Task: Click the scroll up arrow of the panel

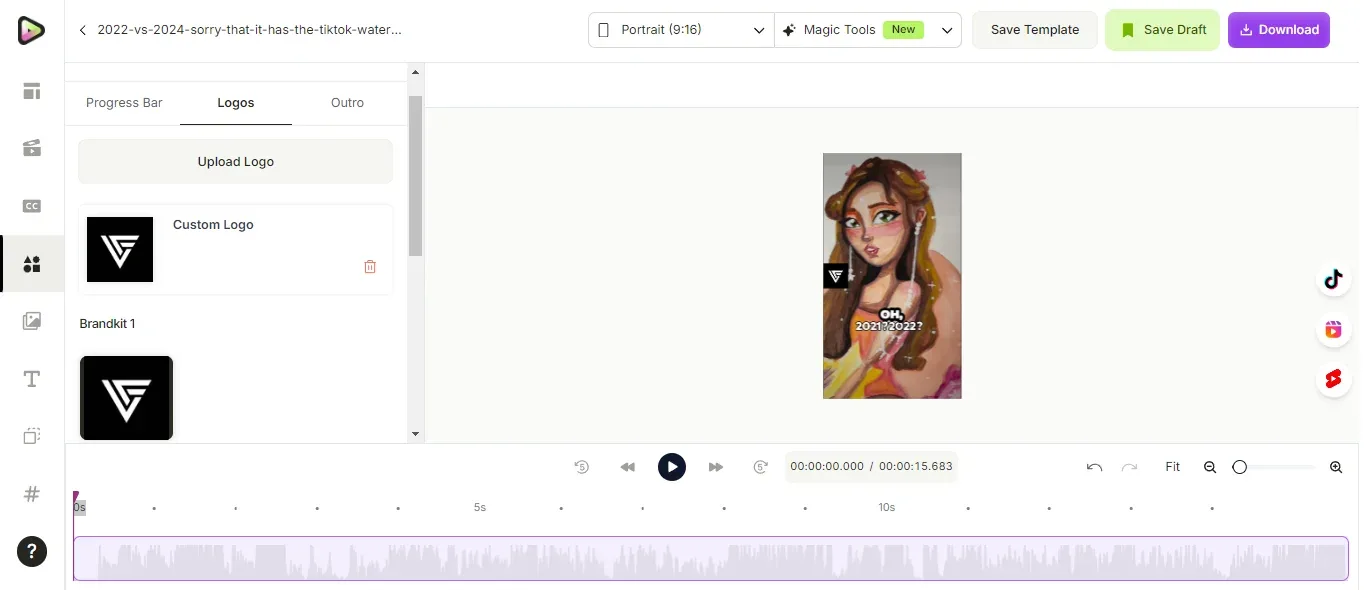Action: pyautogui.click(x=416, y=71)
